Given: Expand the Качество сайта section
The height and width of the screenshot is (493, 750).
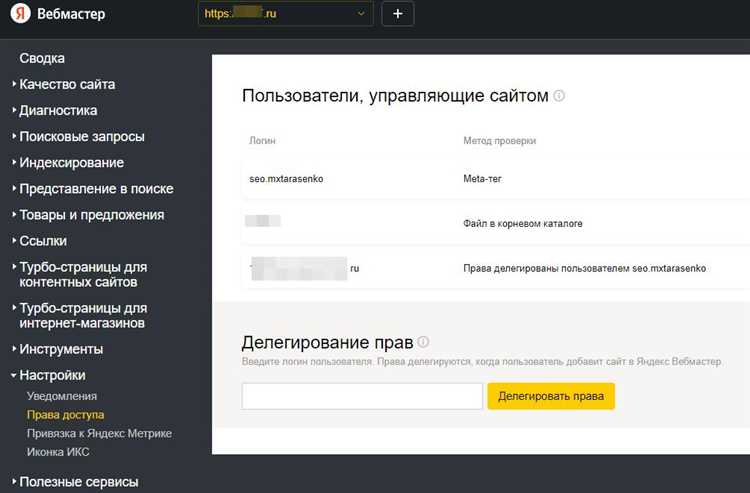Looking at the screenshot, I should click(x=67, y=85).
